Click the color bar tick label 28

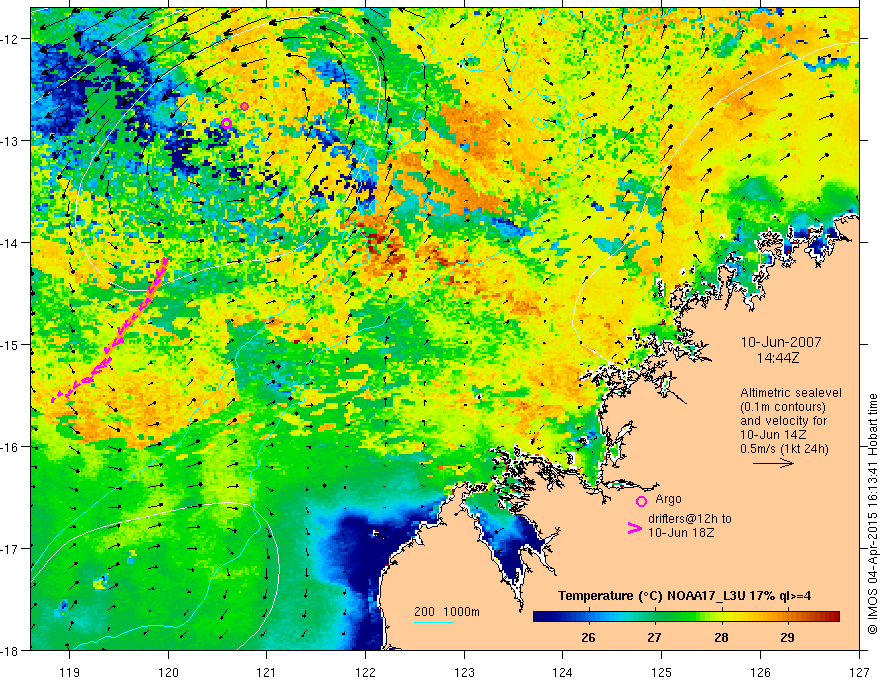(x=721, y=638)
